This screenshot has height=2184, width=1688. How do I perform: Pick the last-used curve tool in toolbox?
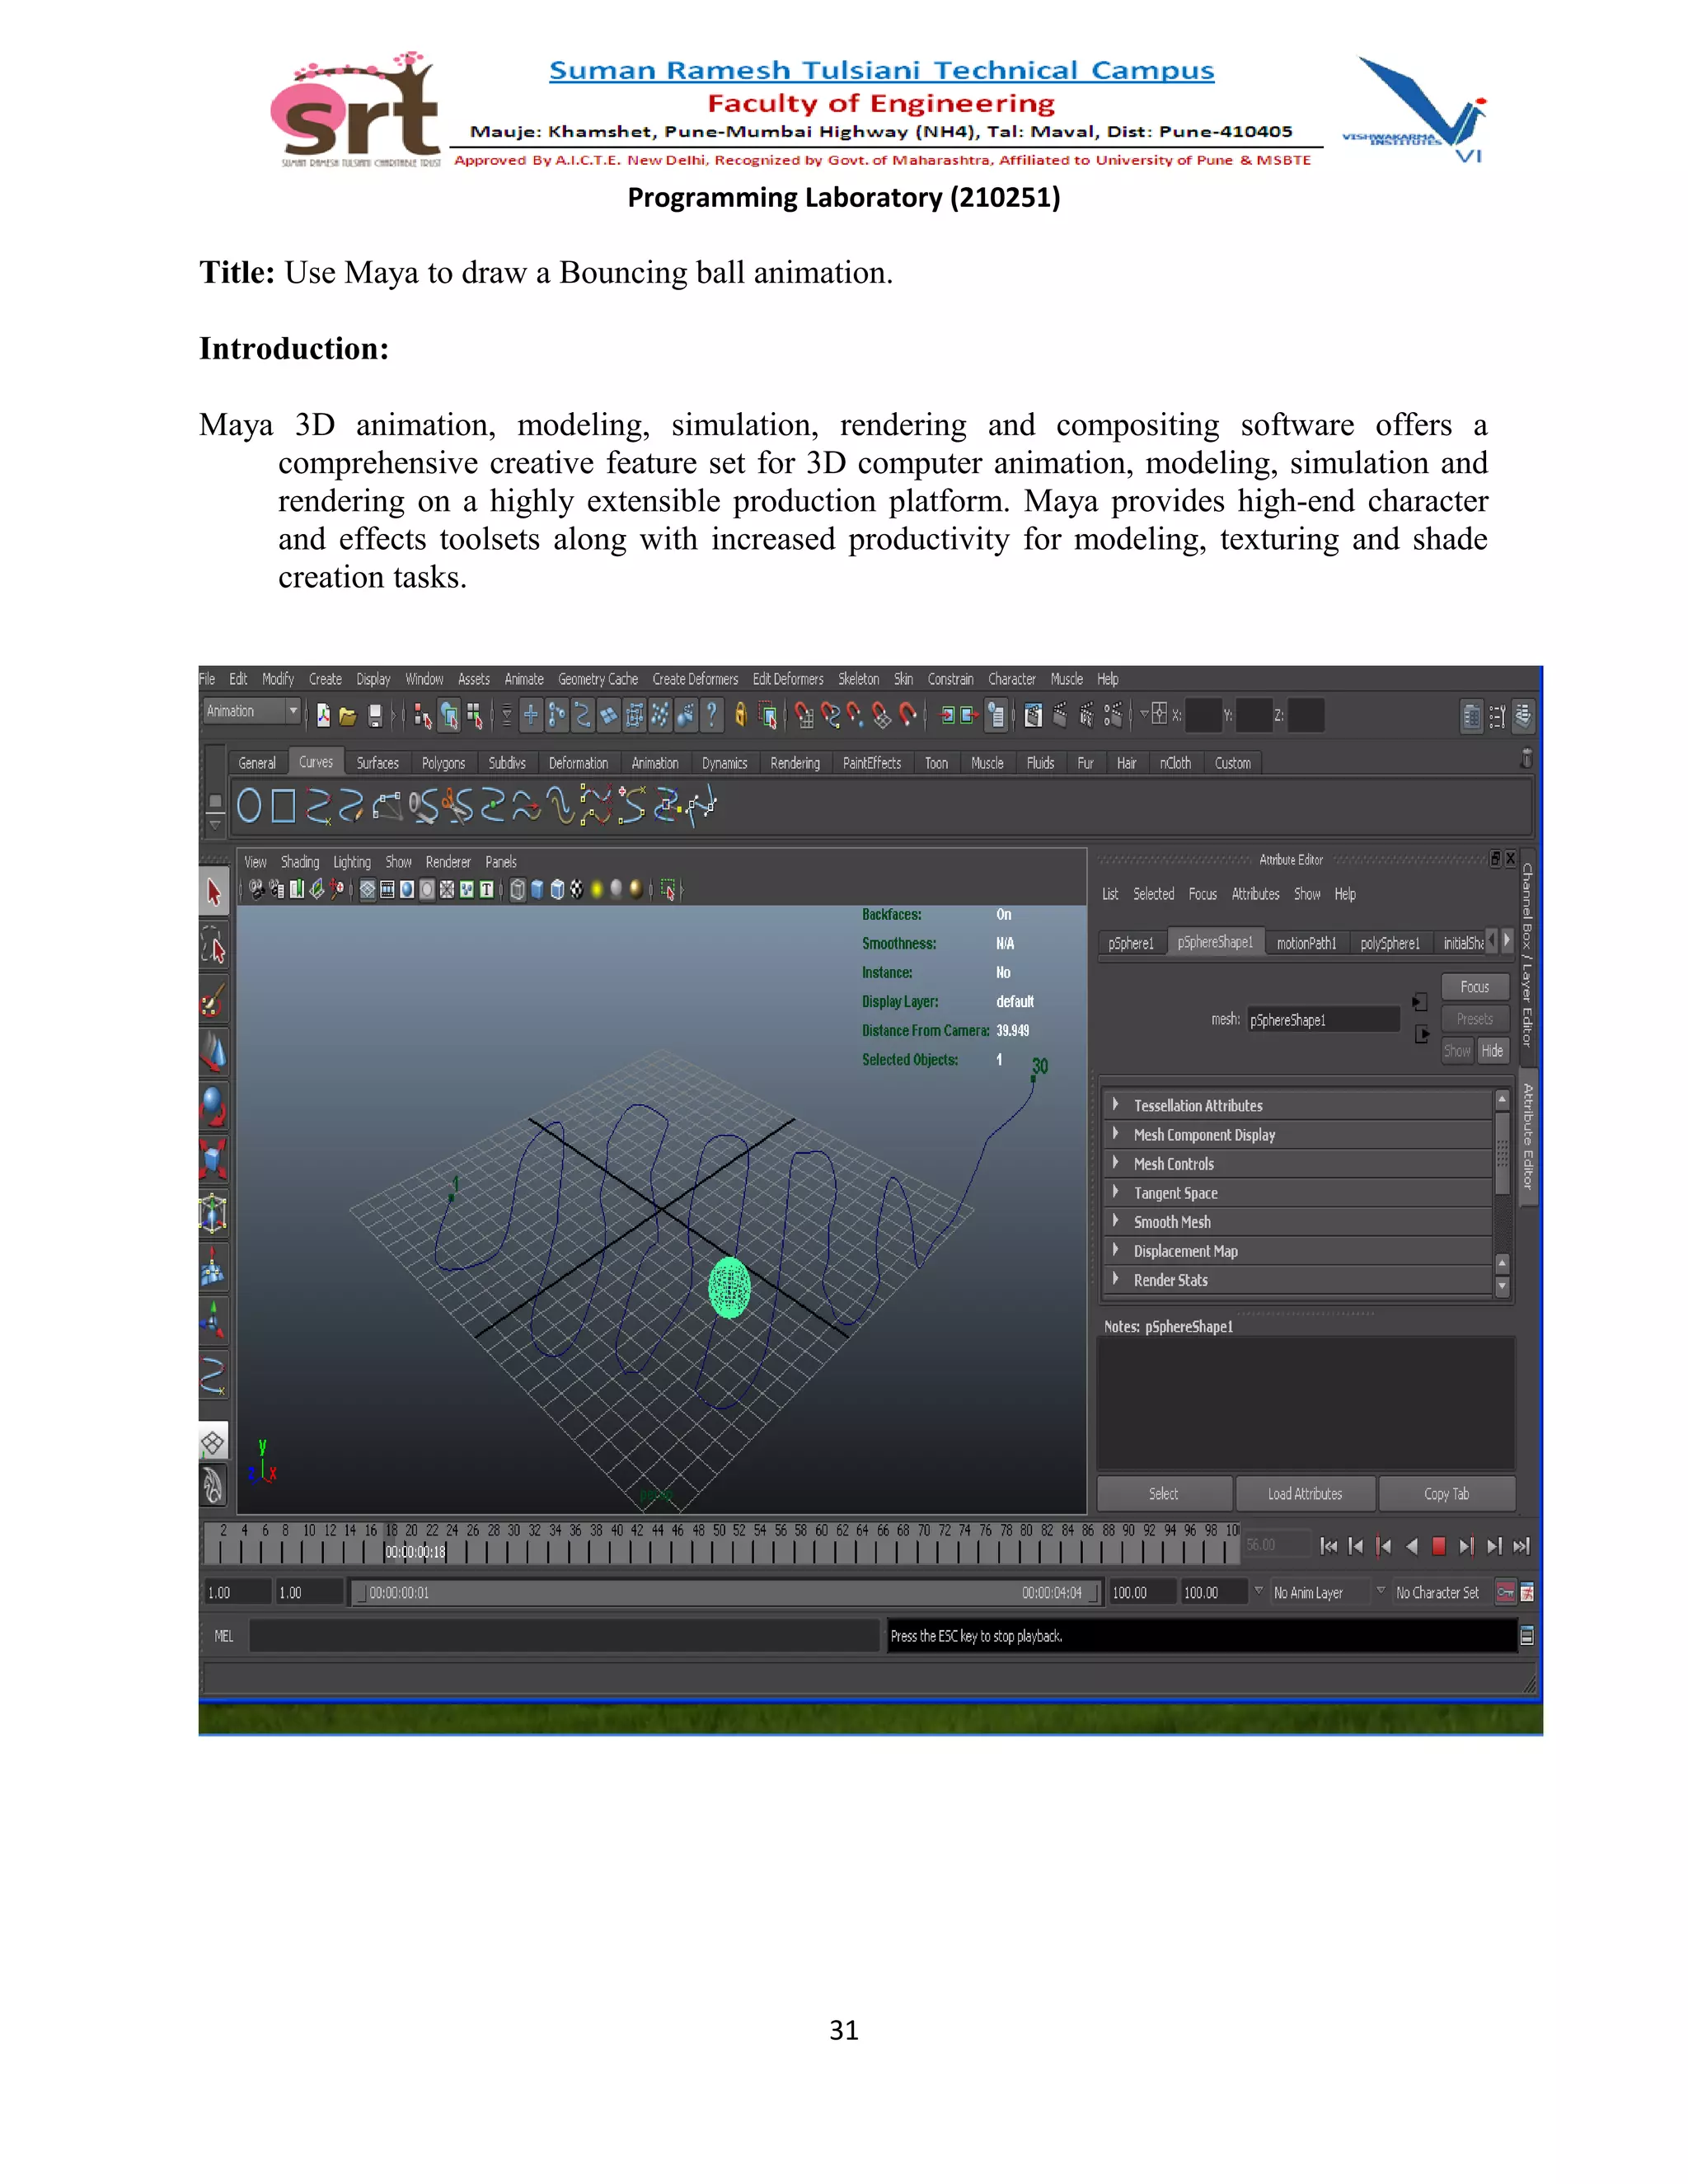214,1376
